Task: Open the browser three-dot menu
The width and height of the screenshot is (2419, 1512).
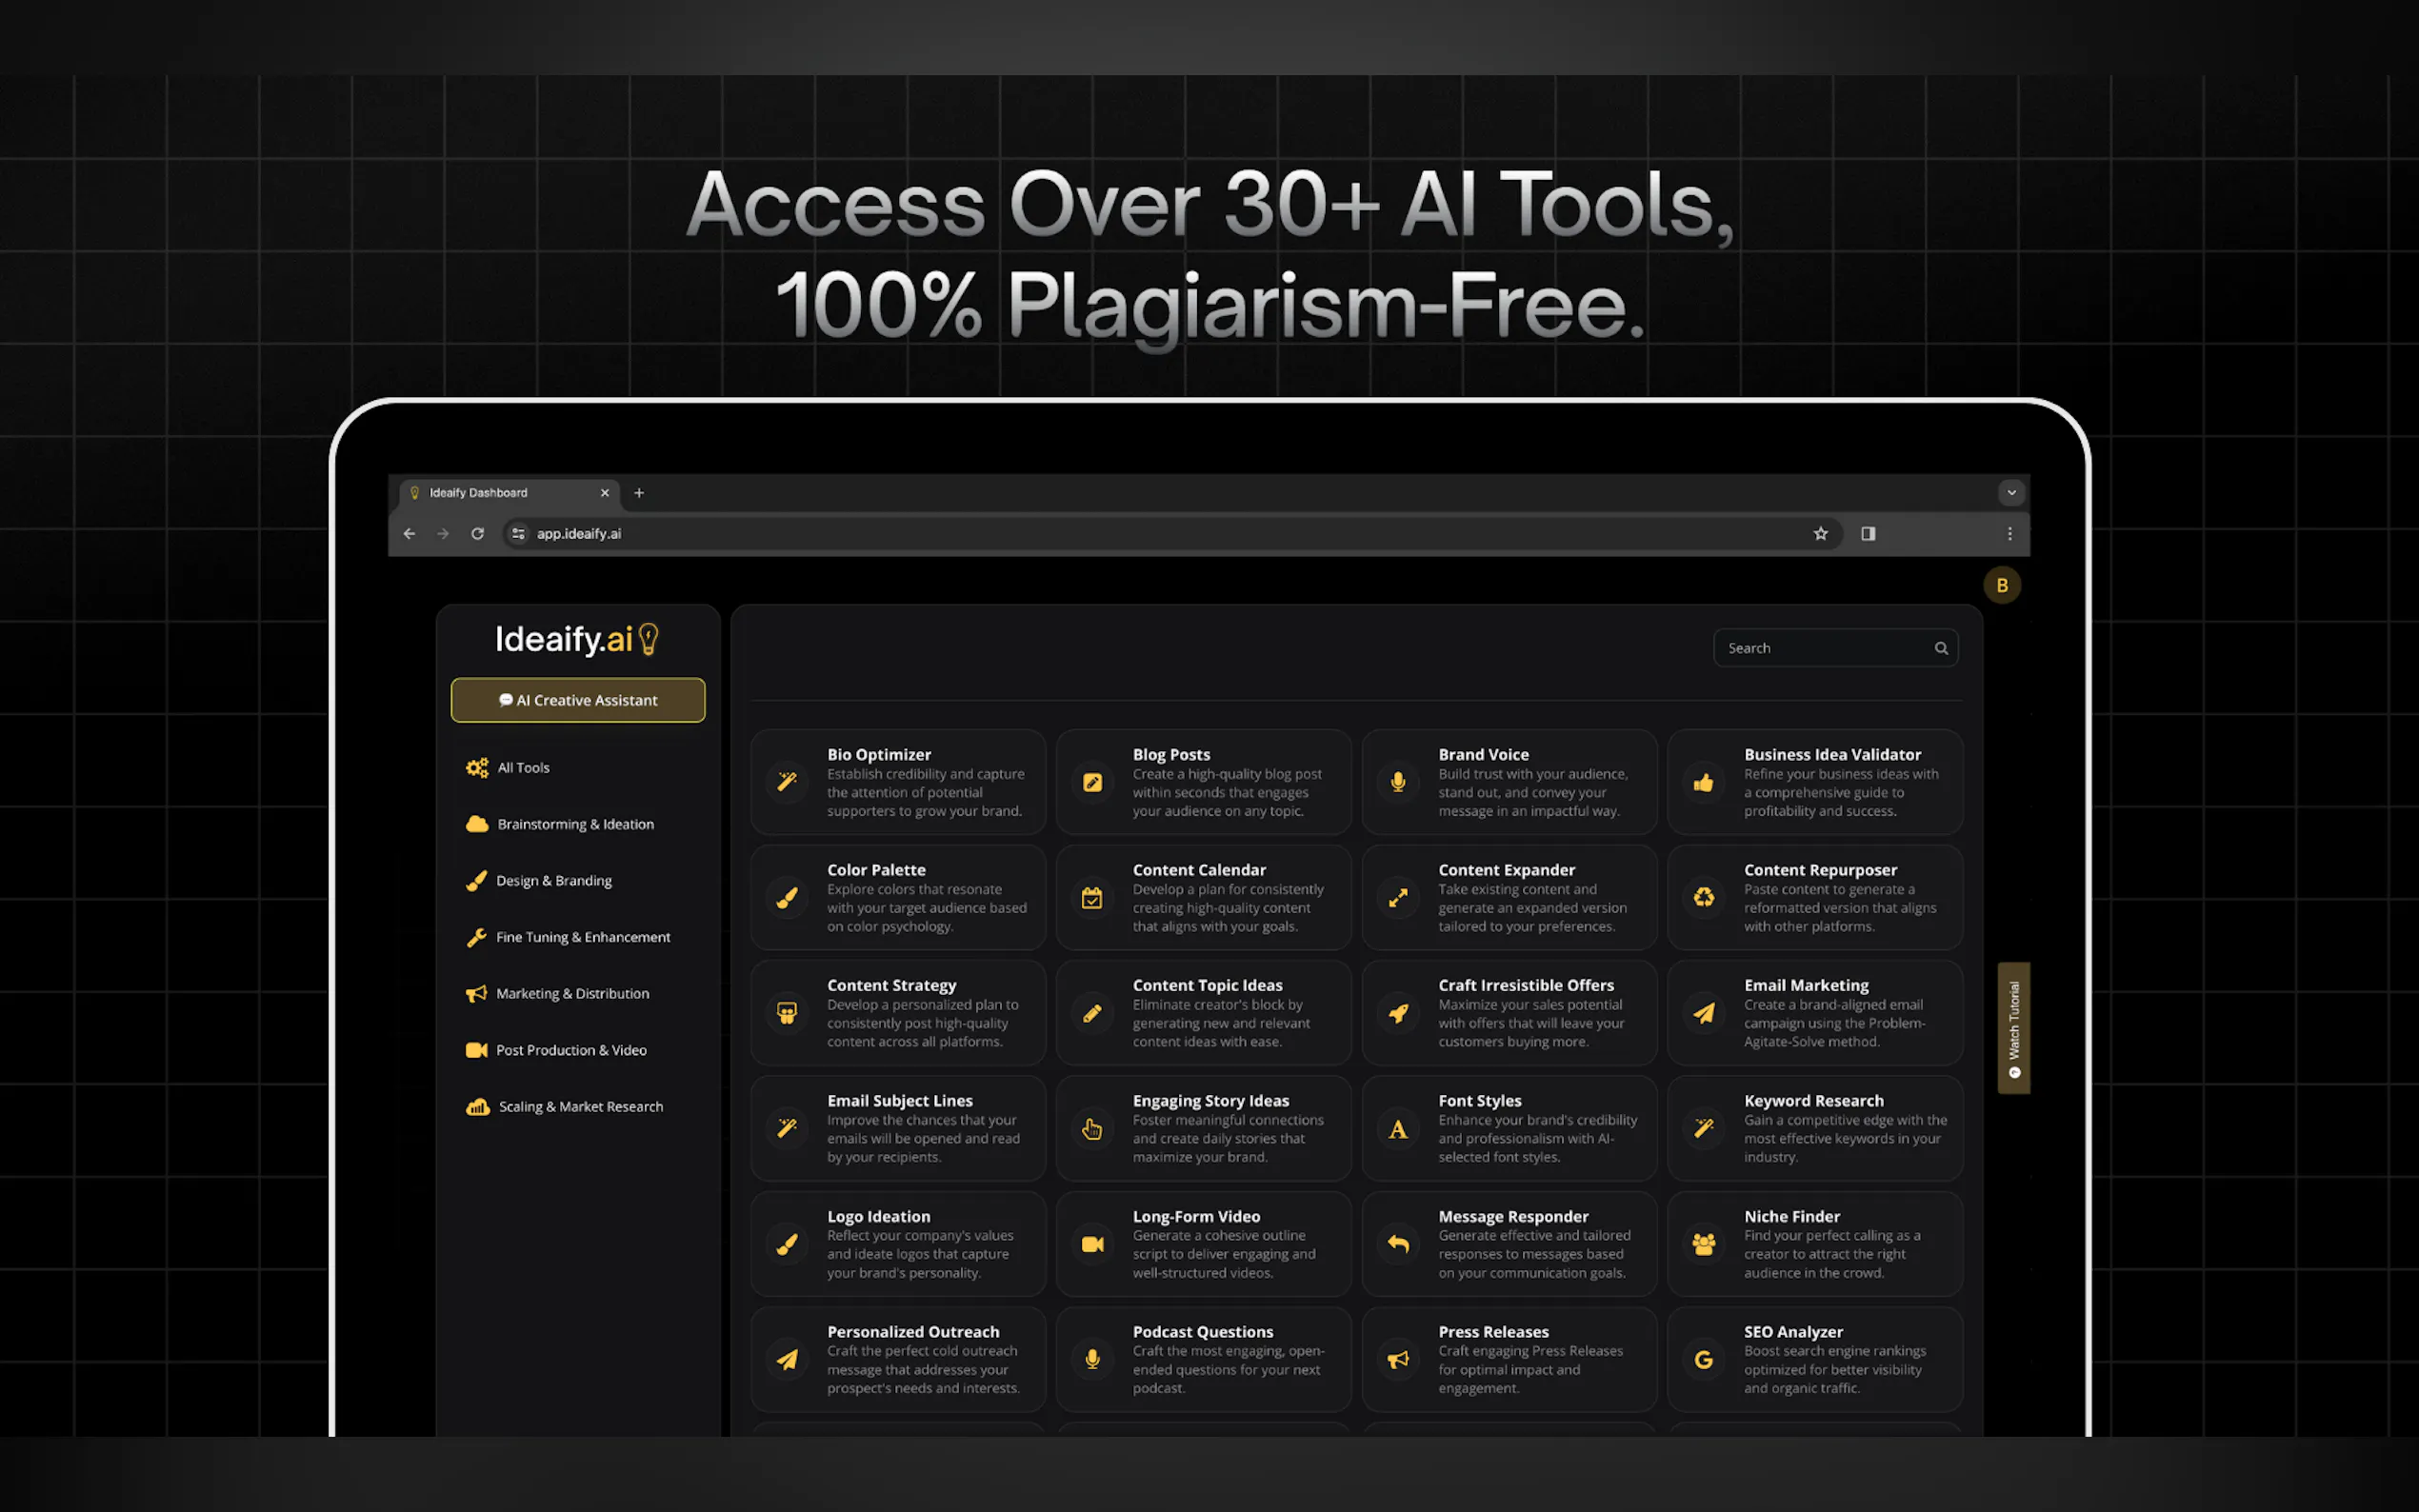Action: [2009, 534]
